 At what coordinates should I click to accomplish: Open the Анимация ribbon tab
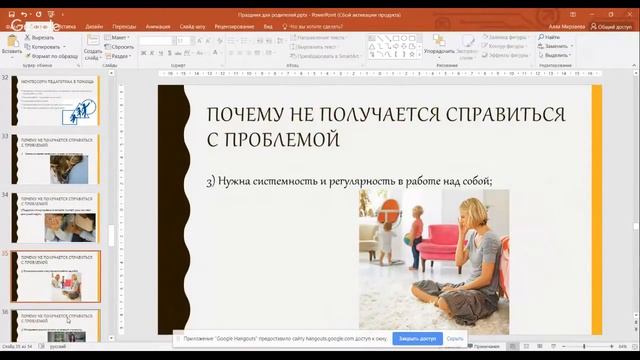(158, 27)
